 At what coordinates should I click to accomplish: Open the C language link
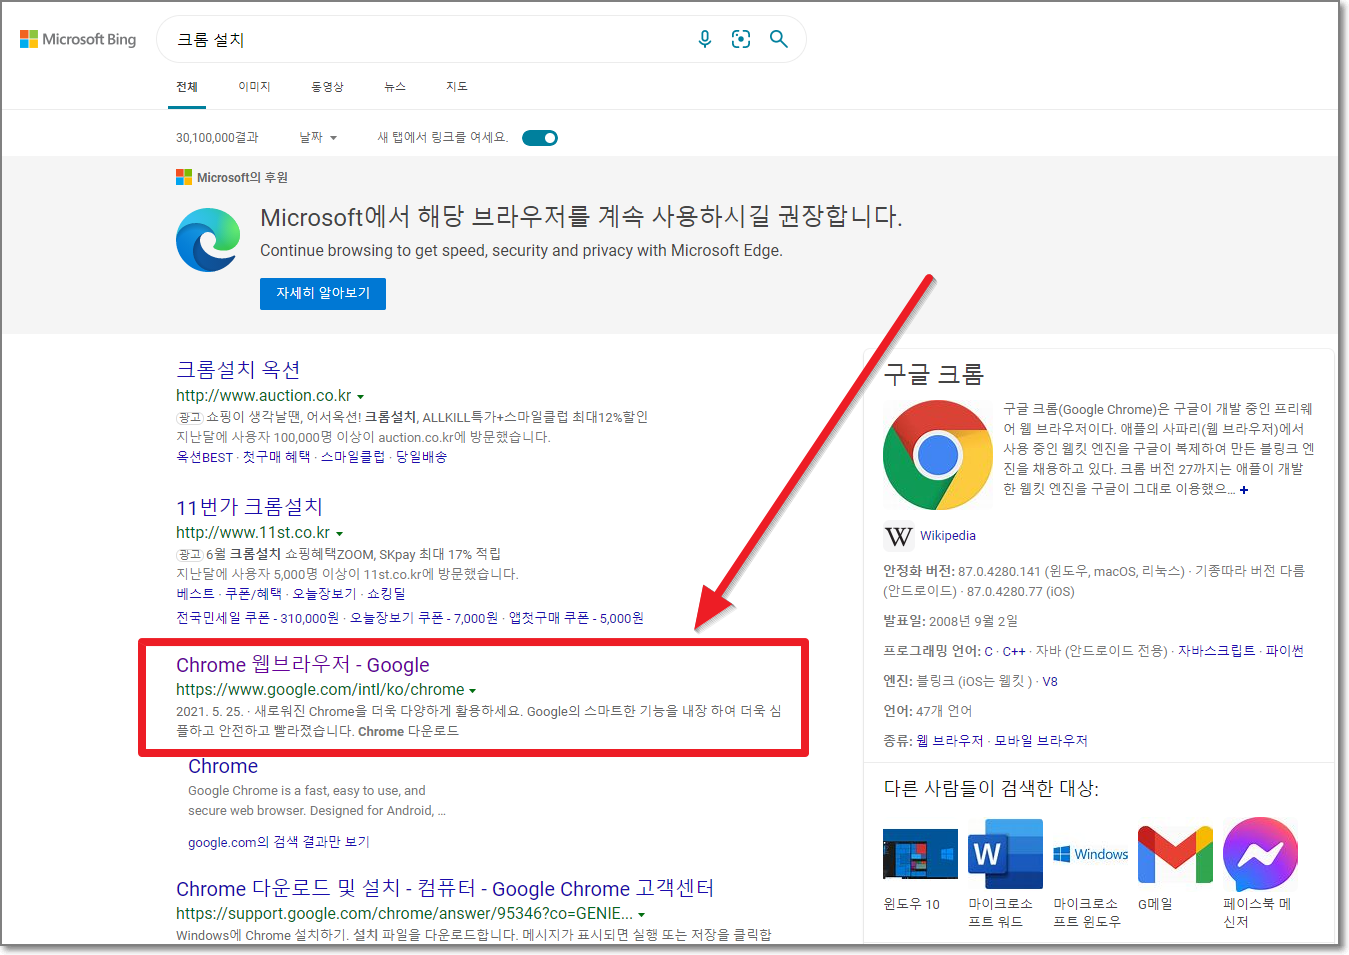coord(988,651)
